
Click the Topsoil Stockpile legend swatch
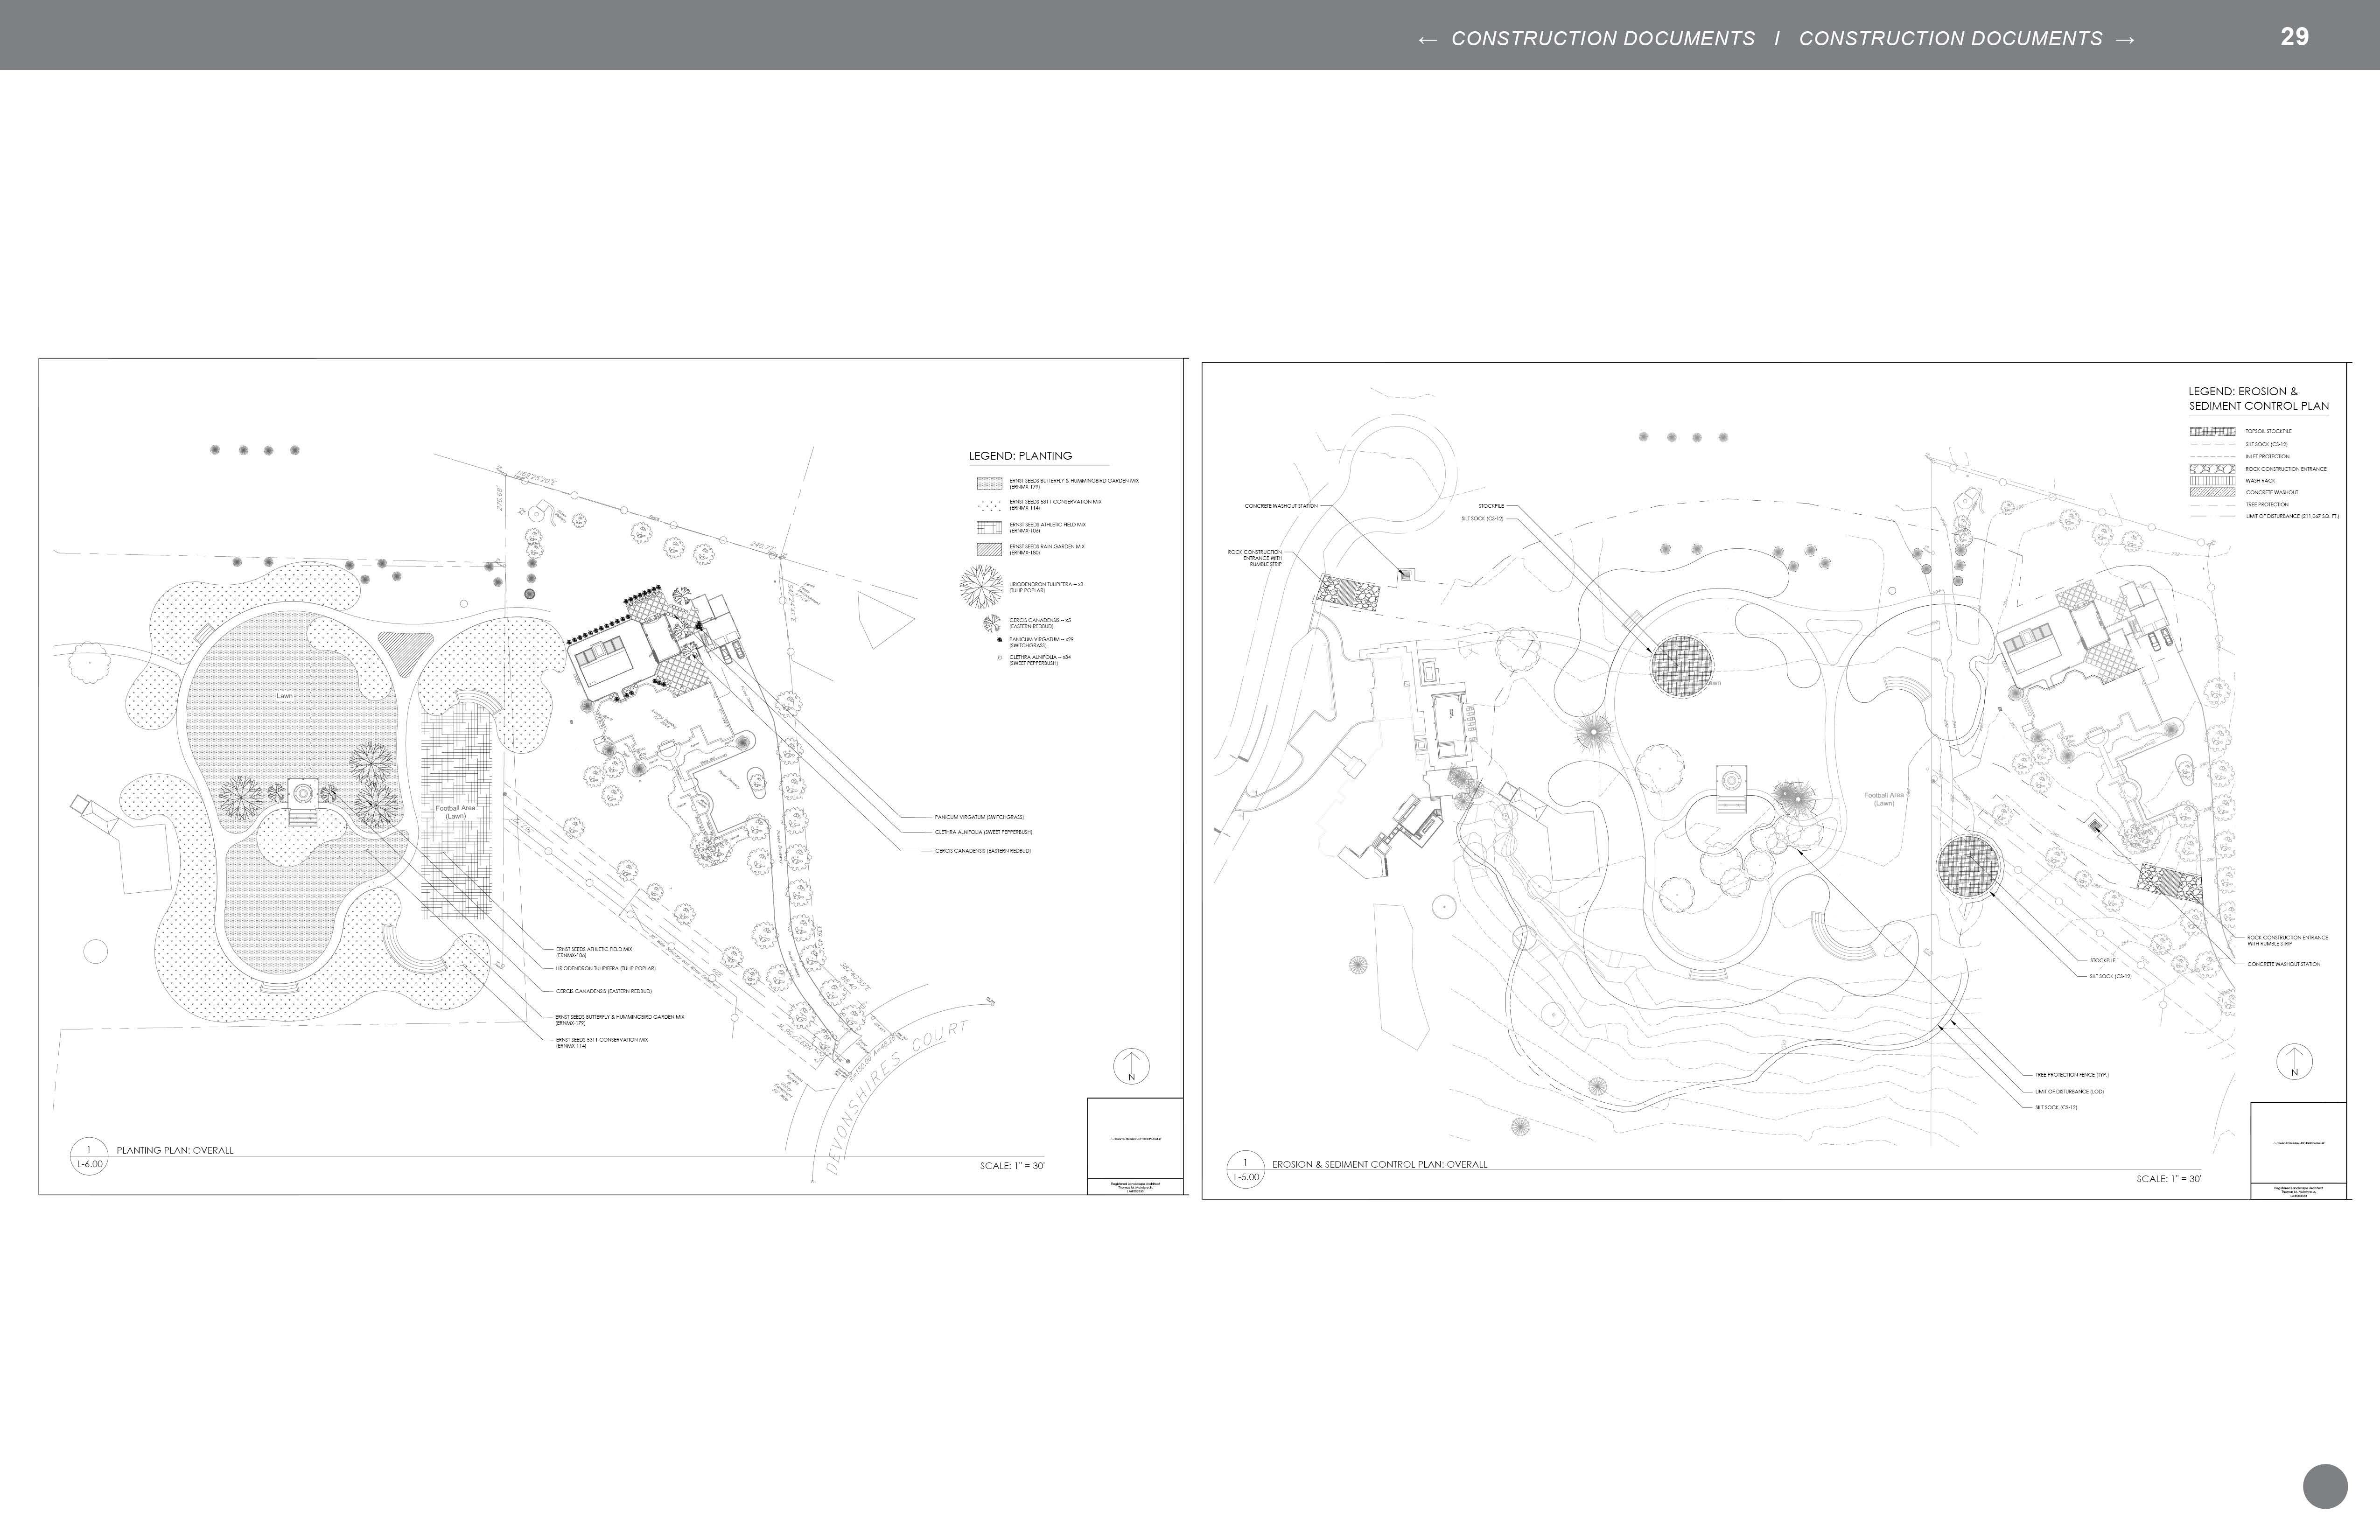point(2212,431)
